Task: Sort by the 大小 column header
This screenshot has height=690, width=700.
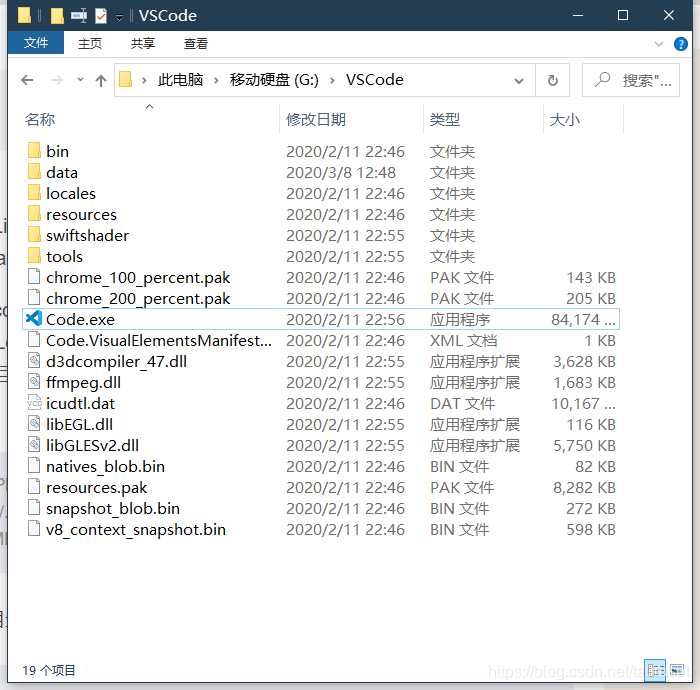Action: click(583, 119)
